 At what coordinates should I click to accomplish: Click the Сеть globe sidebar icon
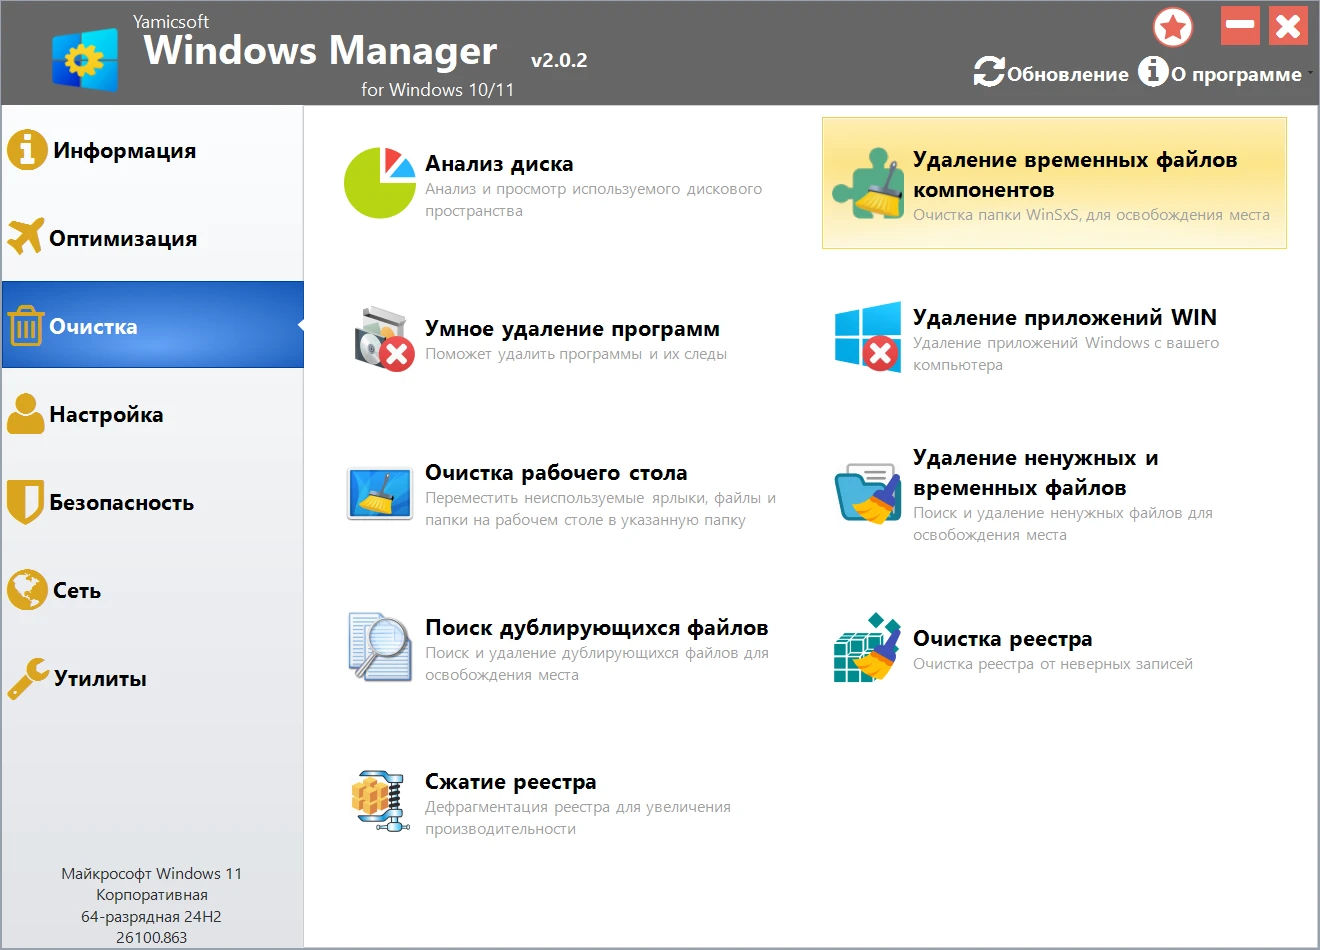click(27, 590)
